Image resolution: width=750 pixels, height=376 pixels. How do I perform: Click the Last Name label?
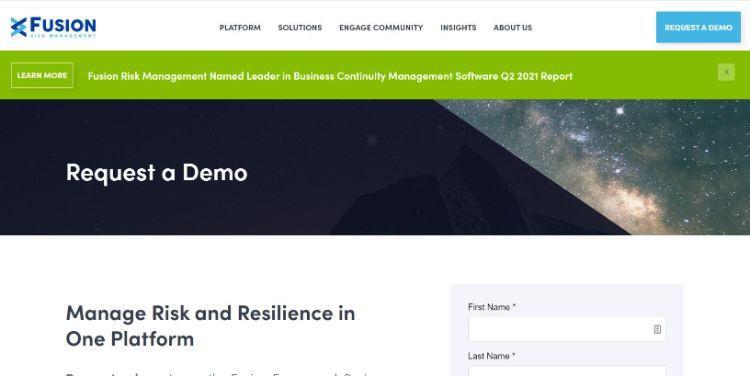(x=491, y=356)
